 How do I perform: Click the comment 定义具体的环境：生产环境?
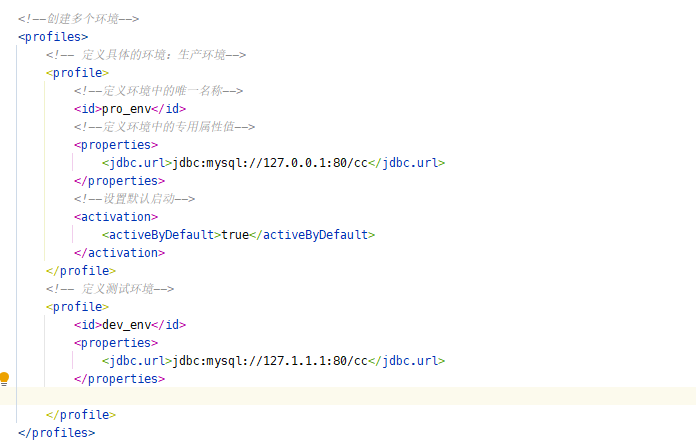tap(146, 55)
